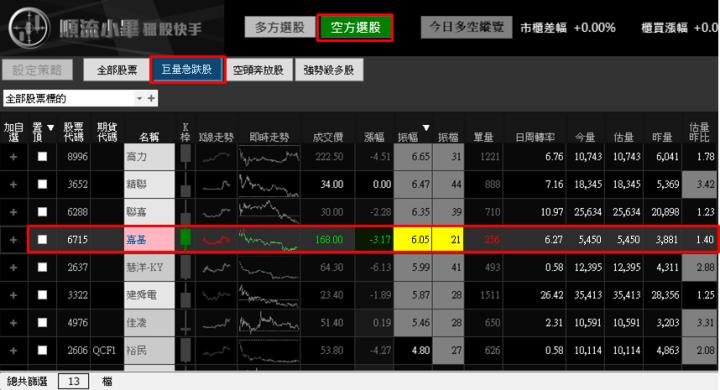
Task: Pin stock 2637 with its checkbox
Action: click(42, 267)
